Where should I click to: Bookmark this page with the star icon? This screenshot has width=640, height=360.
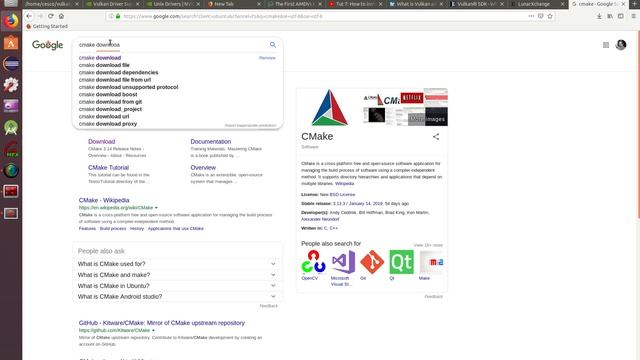pyautogui.click(x=550, y=16)
